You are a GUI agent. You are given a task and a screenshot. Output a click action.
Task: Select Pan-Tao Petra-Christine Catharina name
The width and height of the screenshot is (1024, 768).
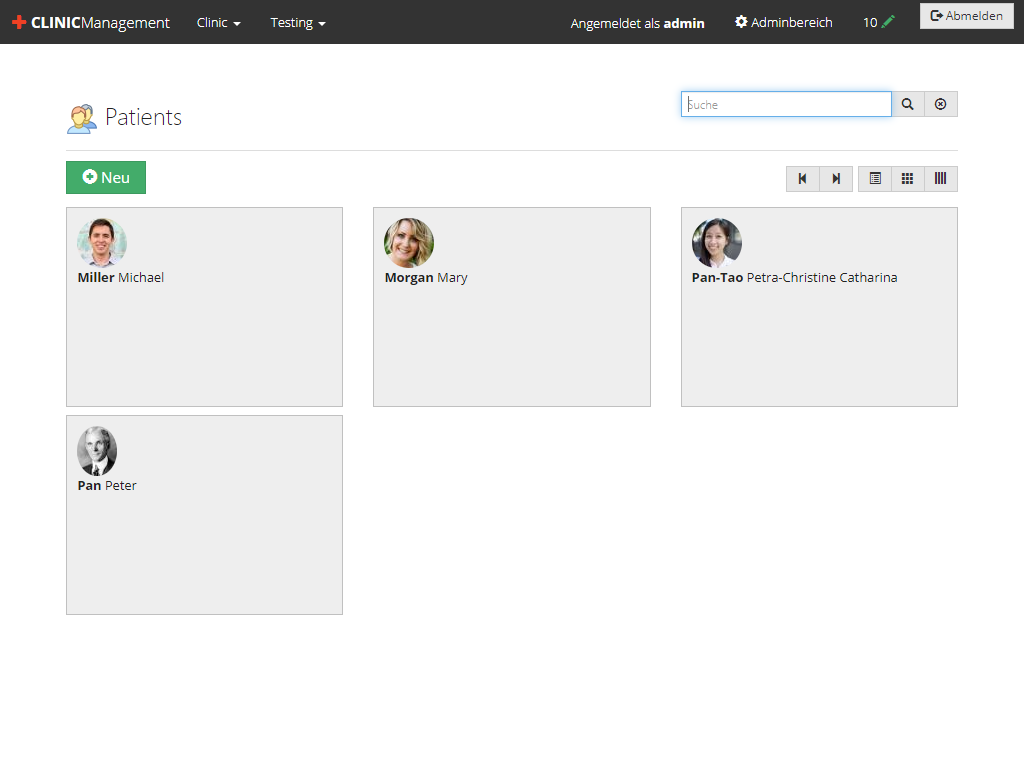[794, 278]
